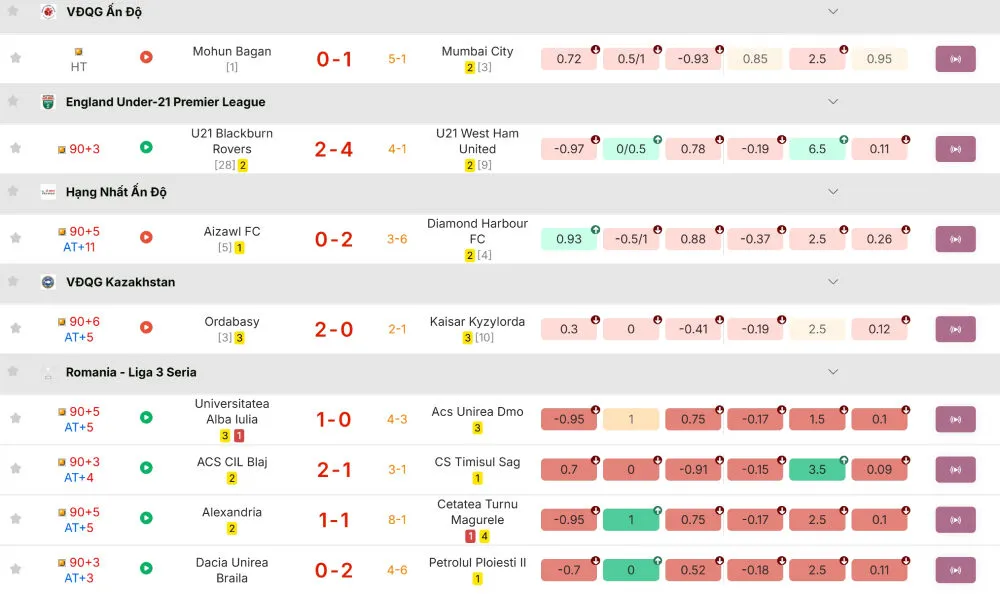
Task: Select 0.72 odds for Mohun Bagan match
Action: pos(569,59)
